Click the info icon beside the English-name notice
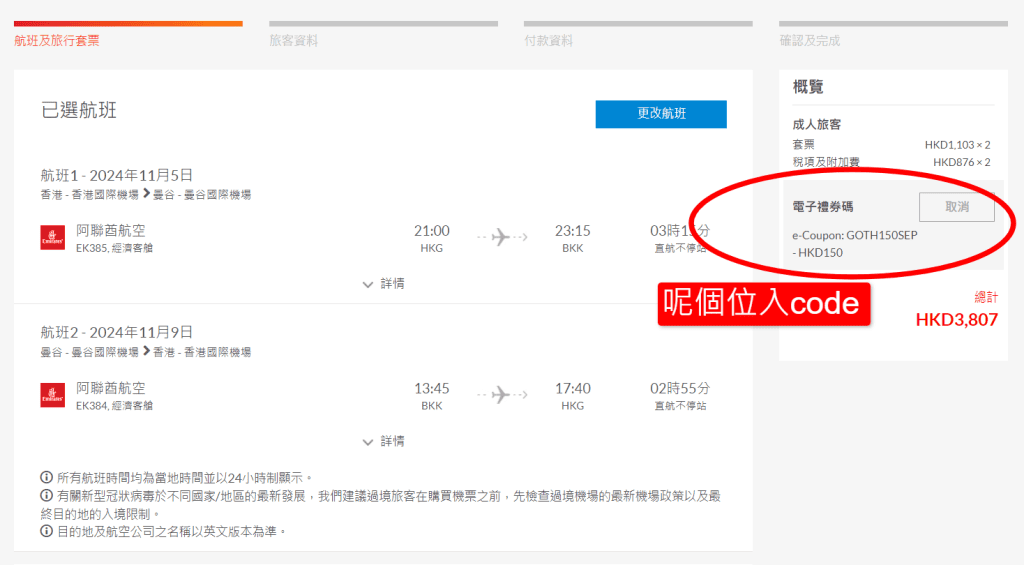Image resolution: width=1024 pixels, height=565 pixels. click(47, 531)
